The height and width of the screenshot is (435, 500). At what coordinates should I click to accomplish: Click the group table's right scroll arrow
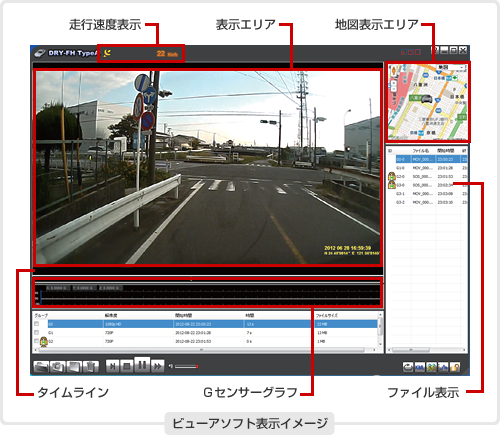[x=374, y=350]
